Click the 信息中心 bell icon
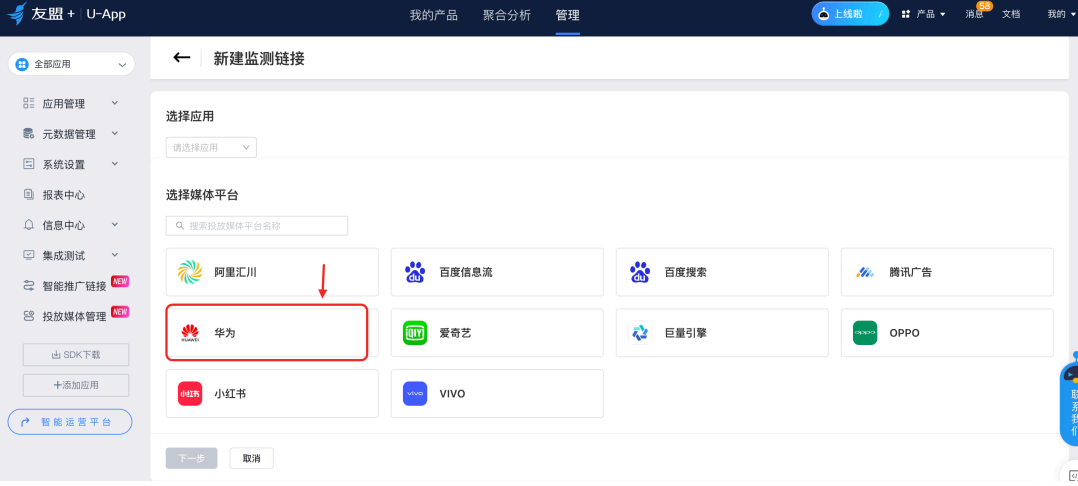1078x486 pixels. coord(28,225)
